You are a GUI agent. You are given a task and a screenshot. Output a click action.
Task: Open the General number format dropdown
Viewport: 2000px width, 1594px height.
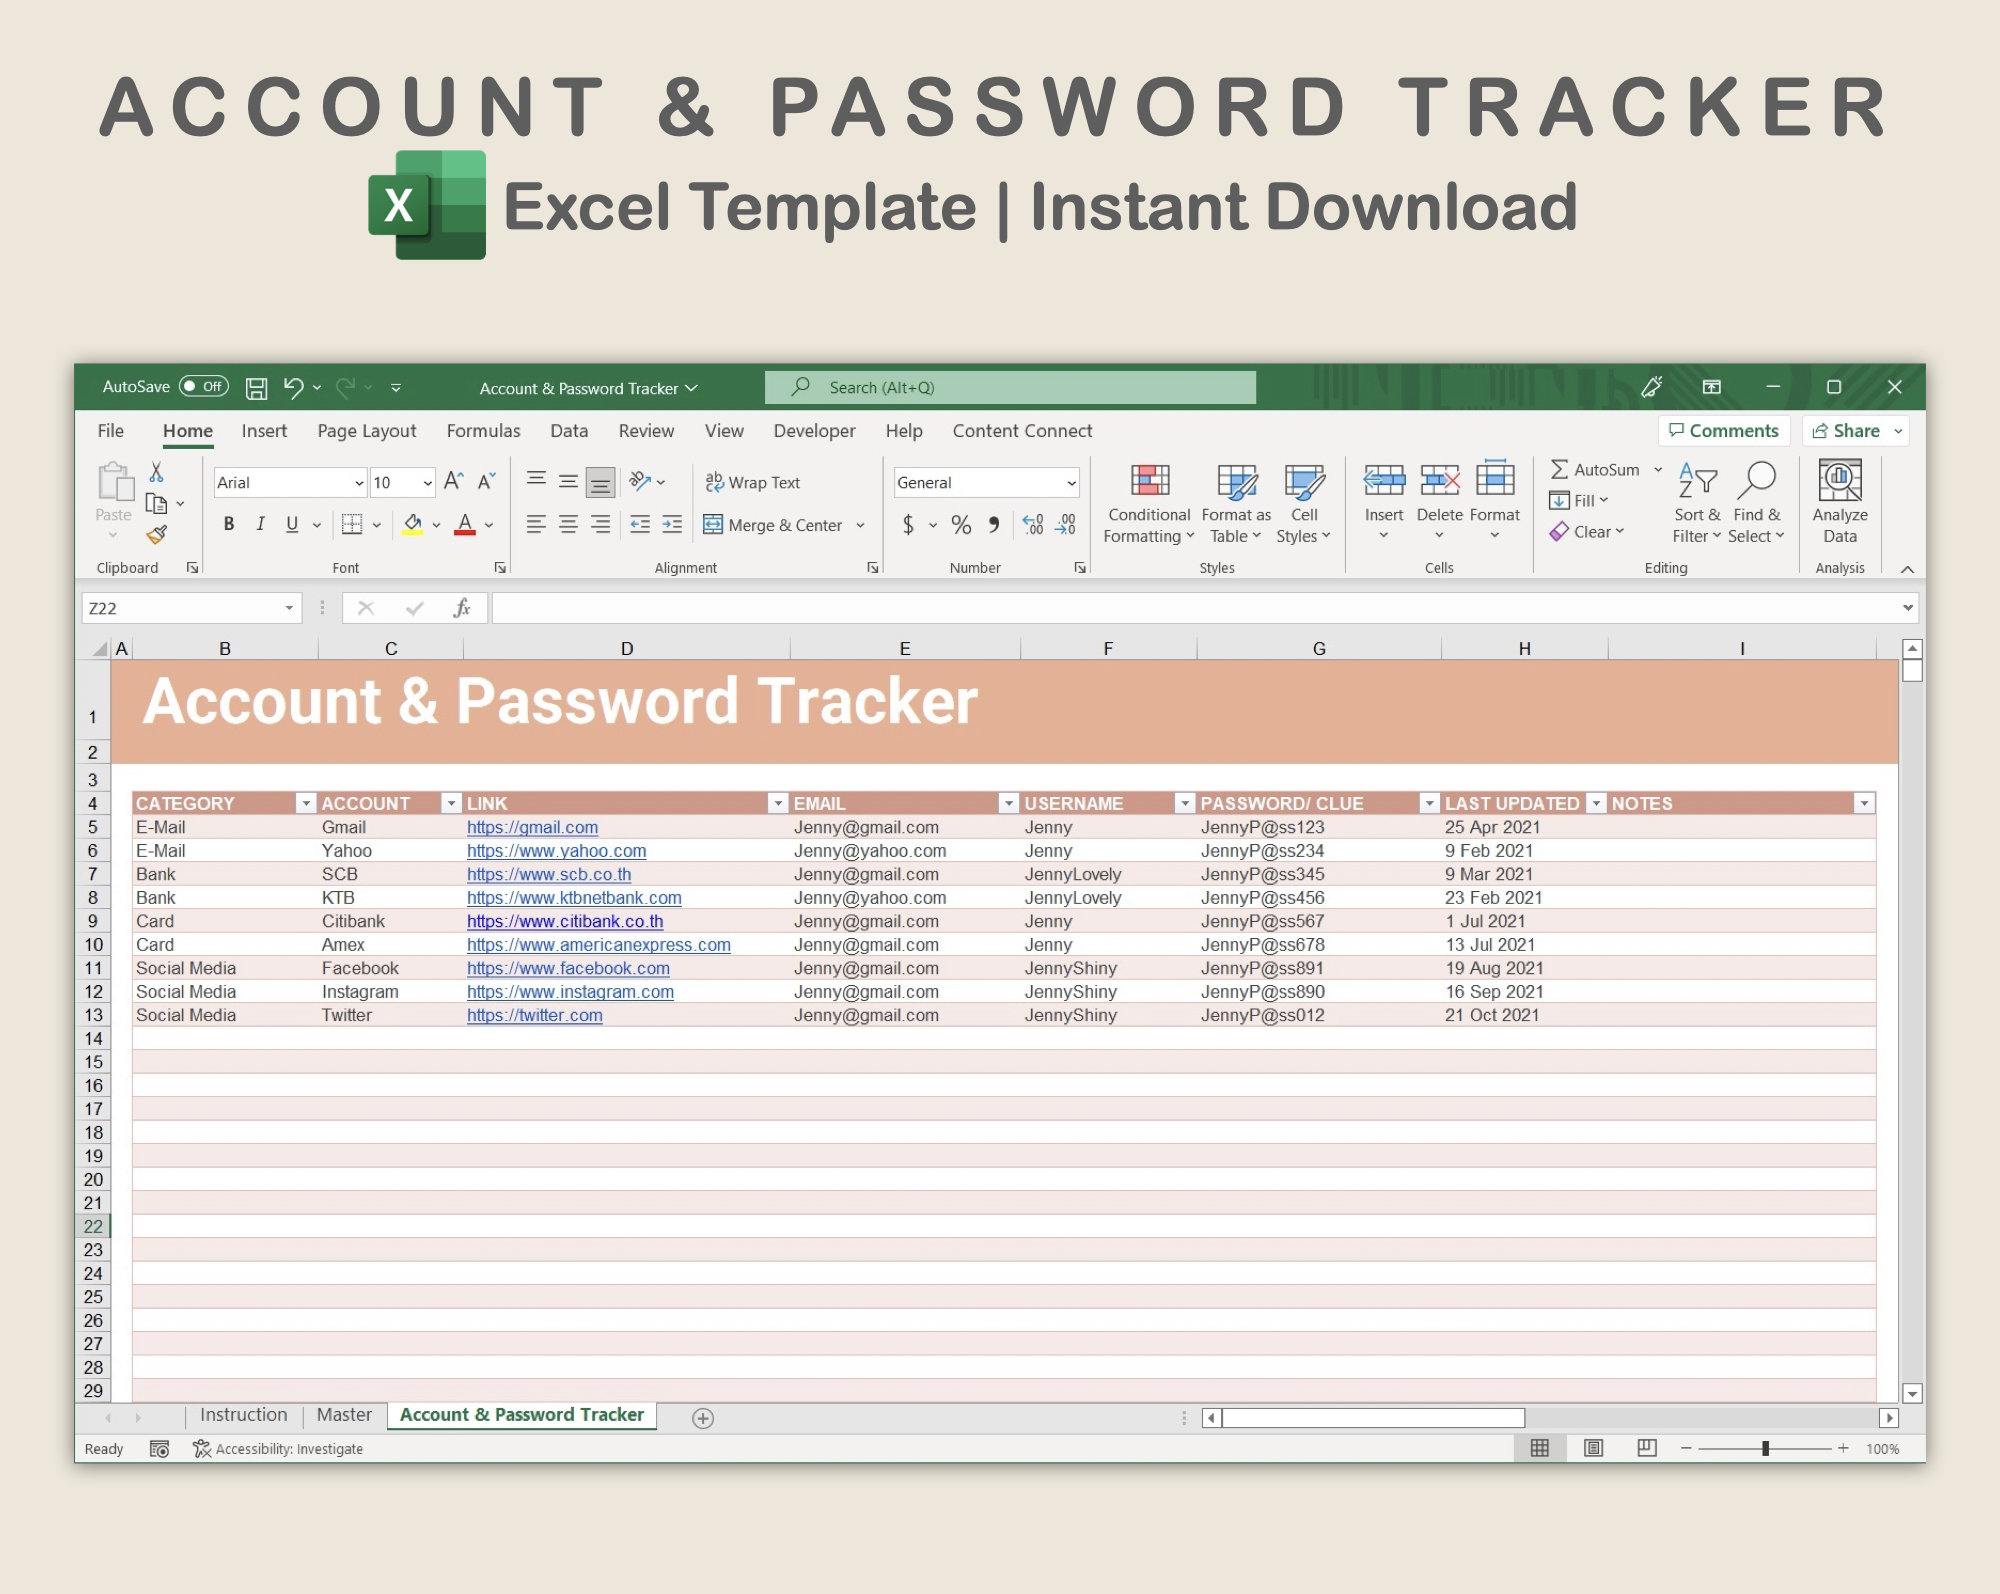1072,483
